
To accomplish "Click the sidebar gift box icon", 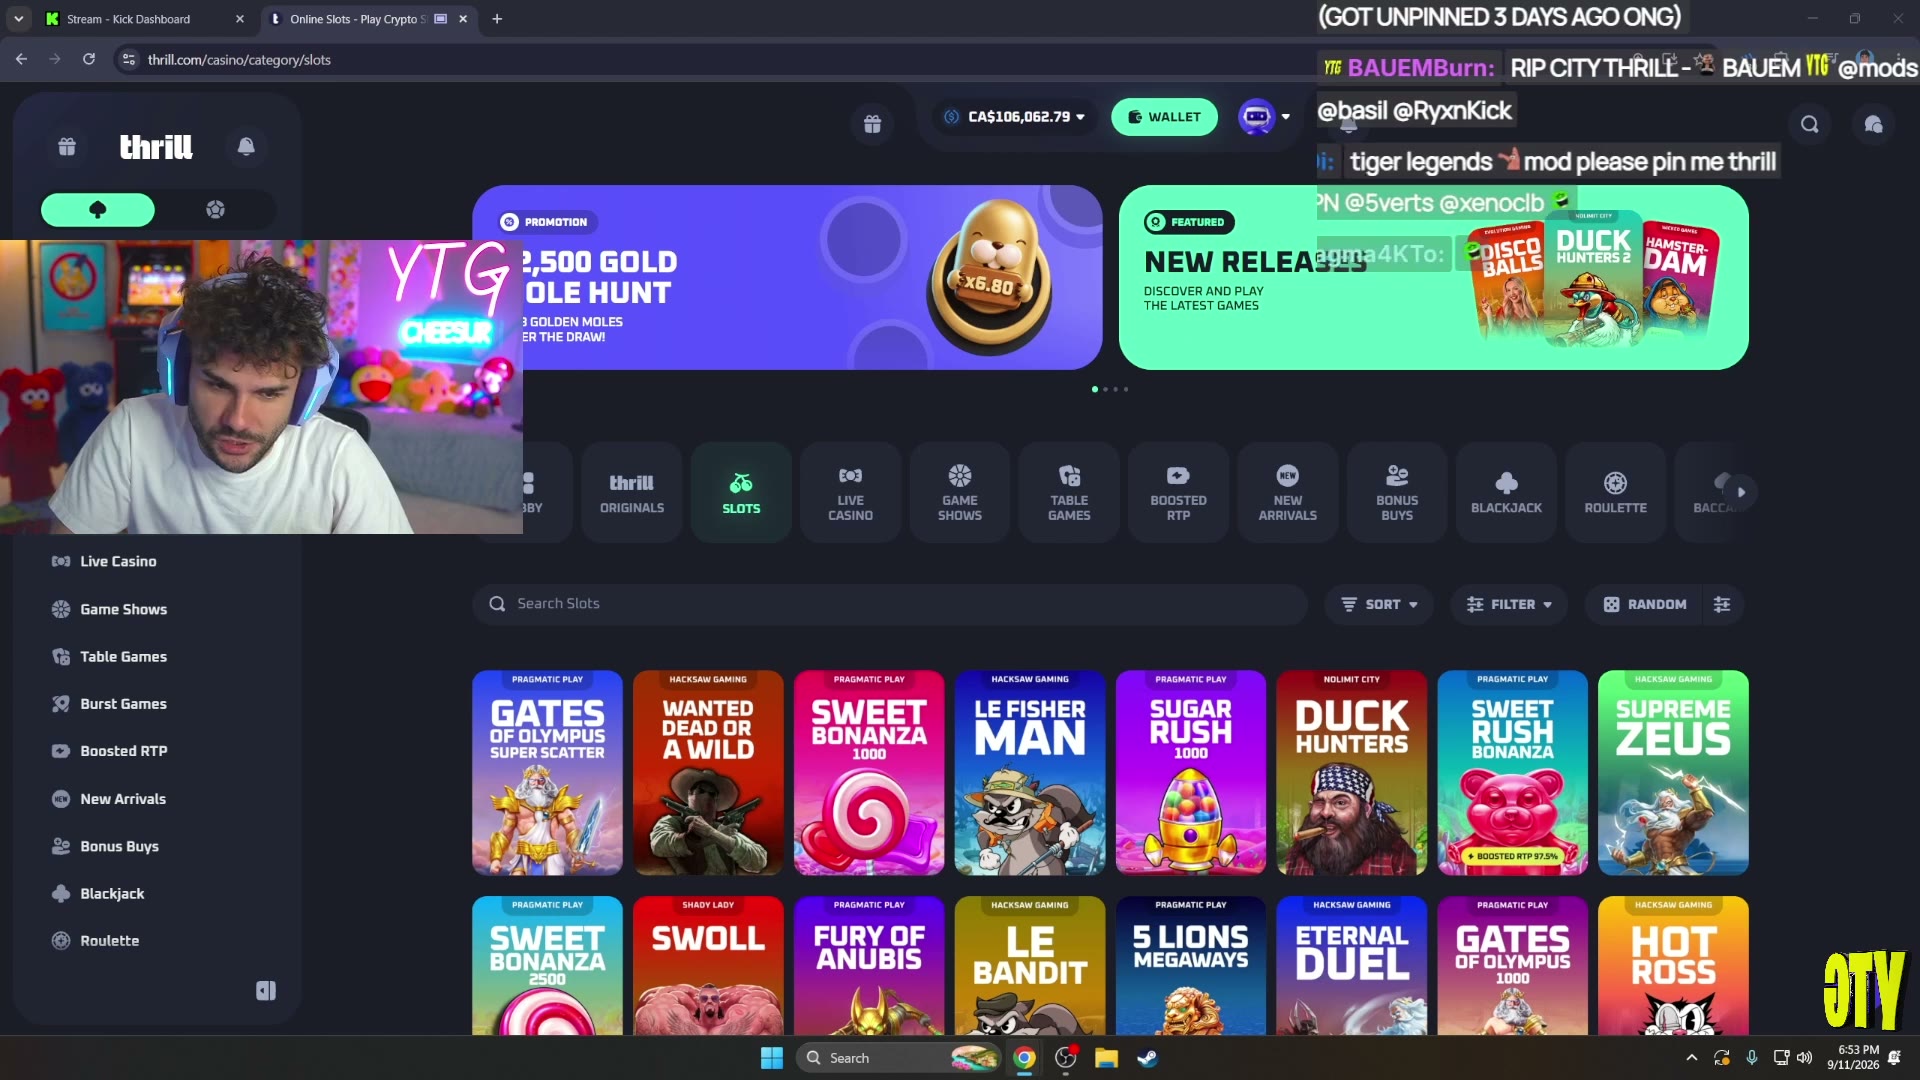I will 67,146.
